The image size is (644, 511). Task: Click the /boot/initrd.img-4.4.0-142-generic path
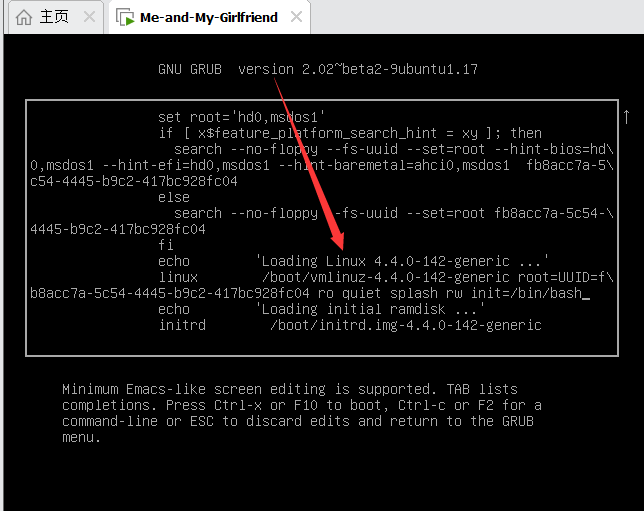click(x=405, y=325)
